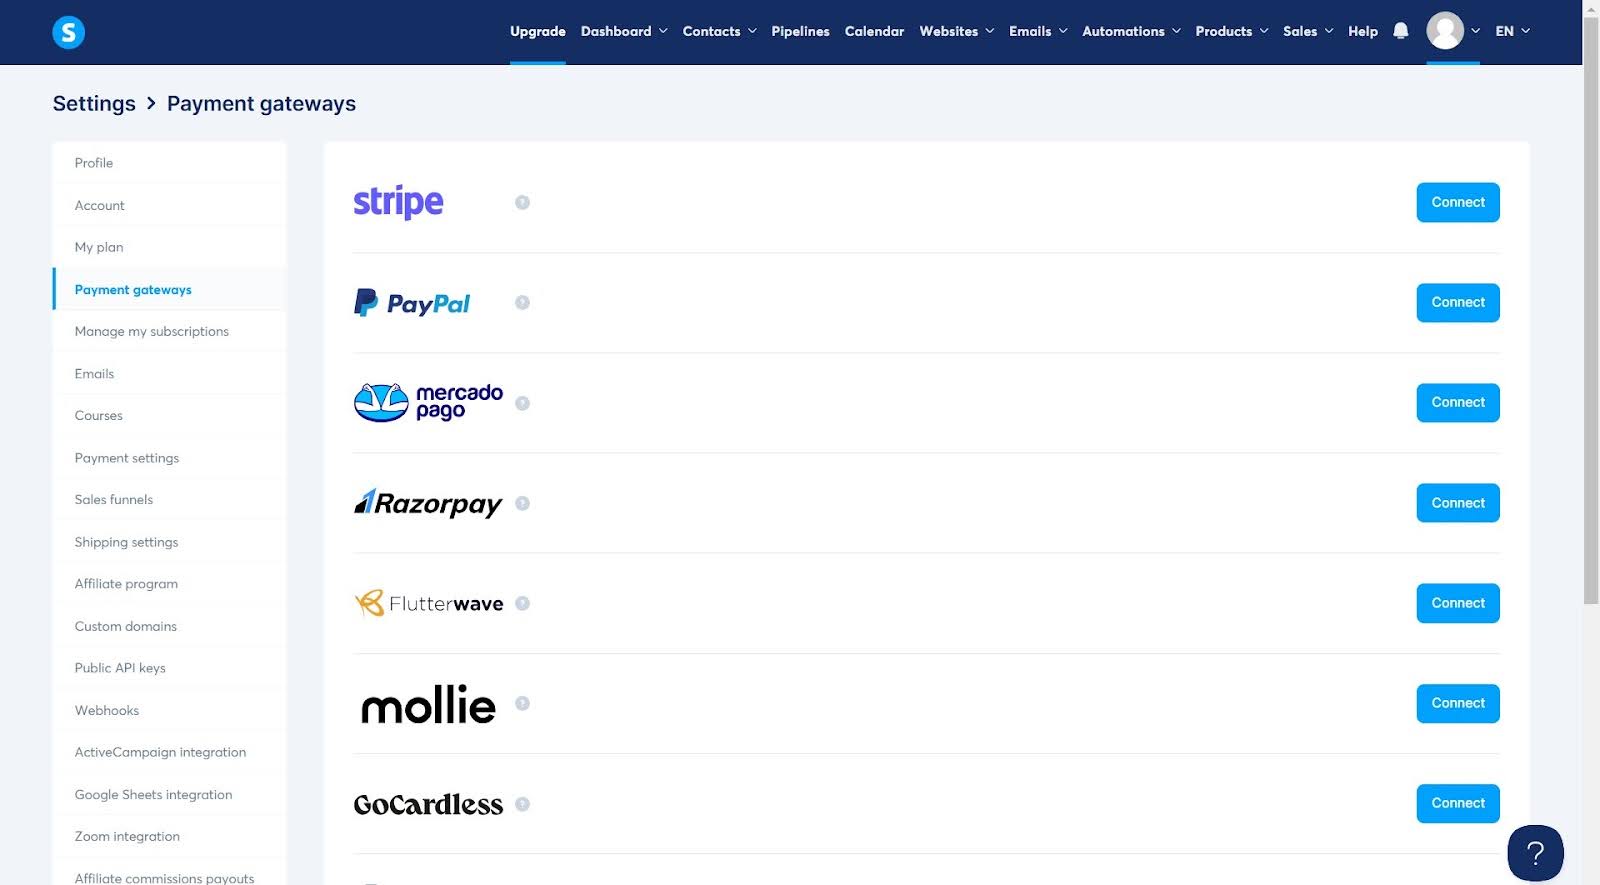Click the help icon beside GoCardless

(x=522, y=804)
